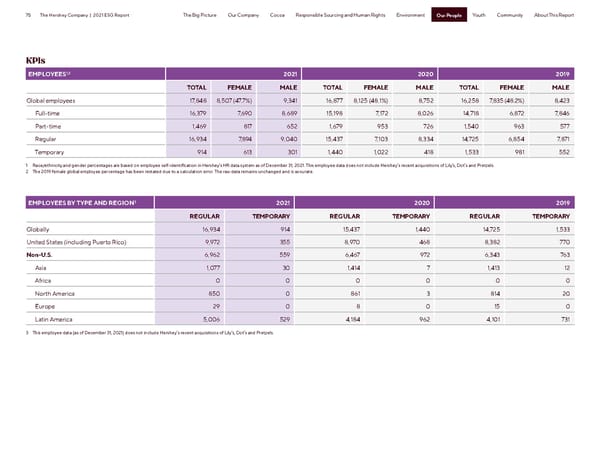This screenshot has width=600, height=463.
Task: Select the Global employees row label
Action: [57, 100]
